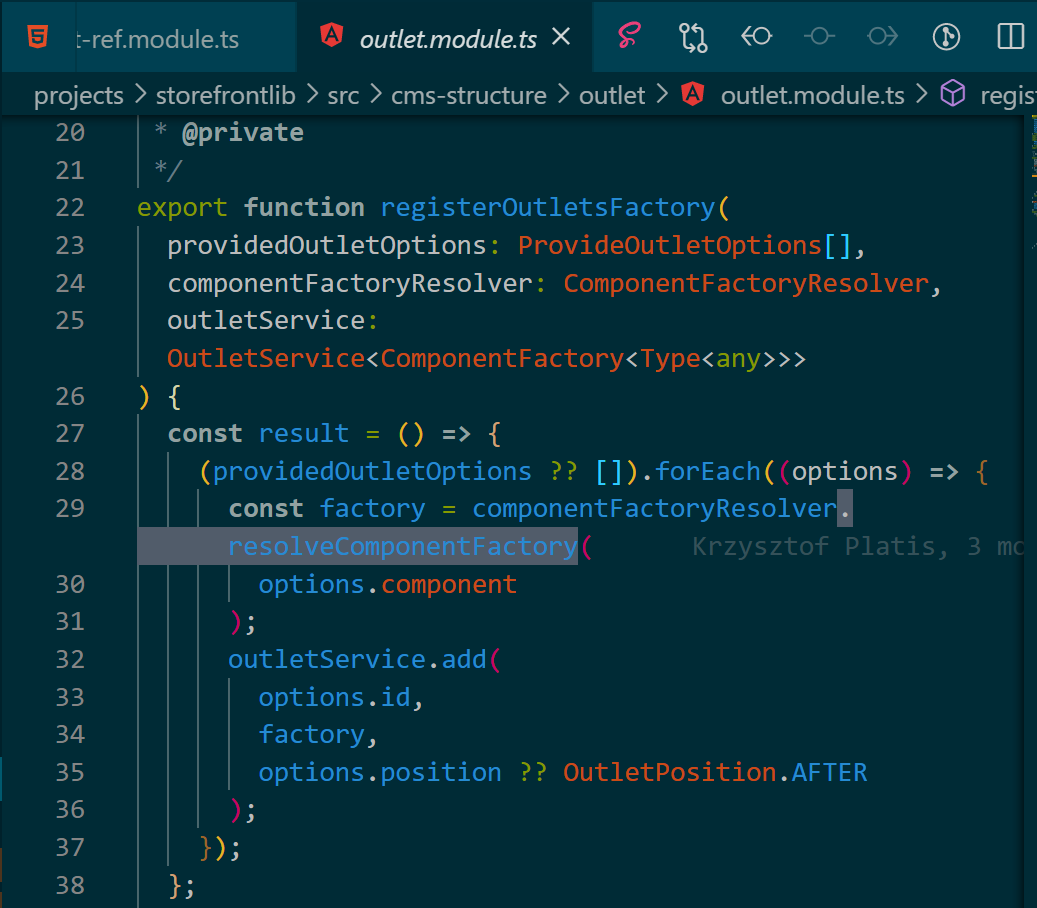Open the cms-structure breadcrumb segment
Image resolution: width=1037 pixels, height=908 pixels.
tap(469, 96)
